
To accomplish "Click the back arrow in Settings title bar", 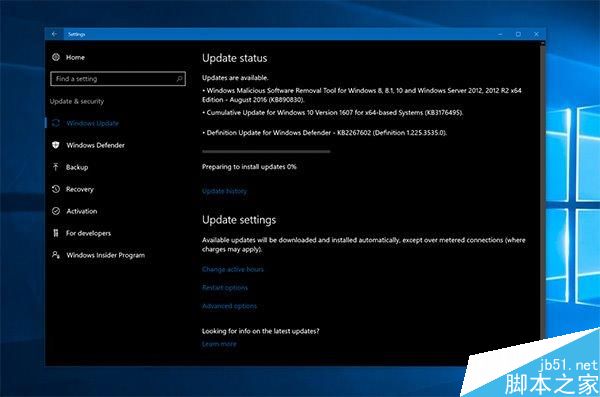I will (54, 34).
